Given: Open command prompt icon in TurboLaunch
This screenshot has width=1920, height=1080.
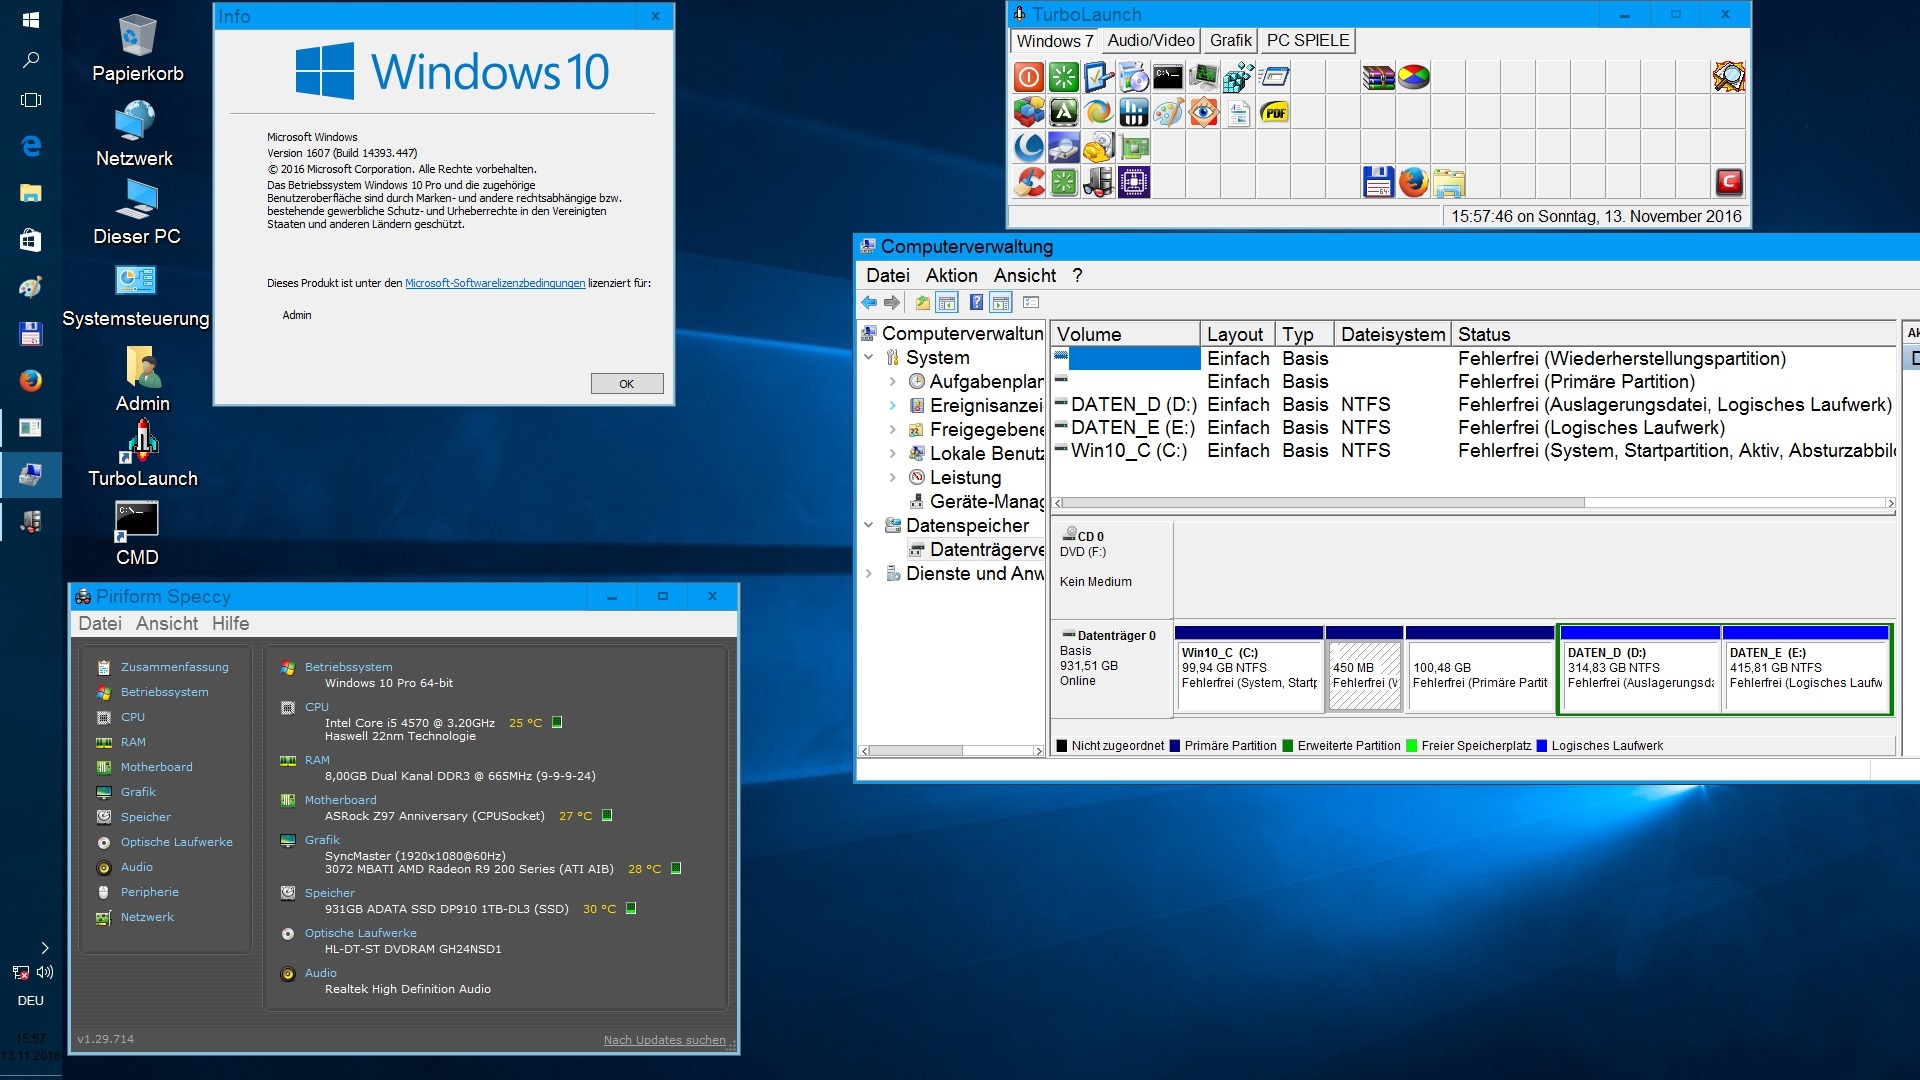Looking at the screenshot, I should [x=1168, y=77].
